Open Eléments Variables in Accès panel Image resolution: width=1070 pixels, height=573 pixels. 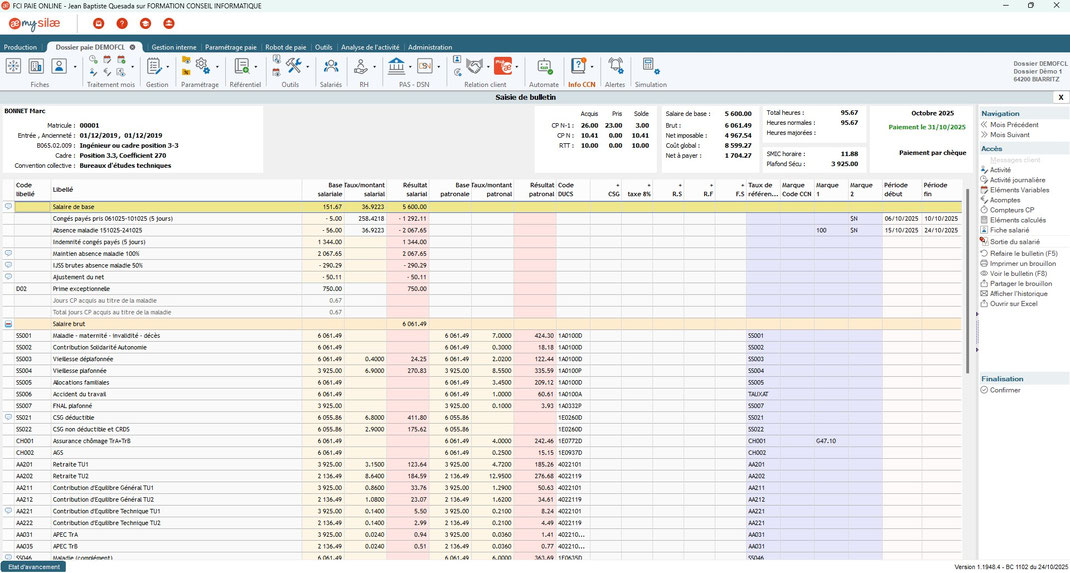pos(1019,190)
